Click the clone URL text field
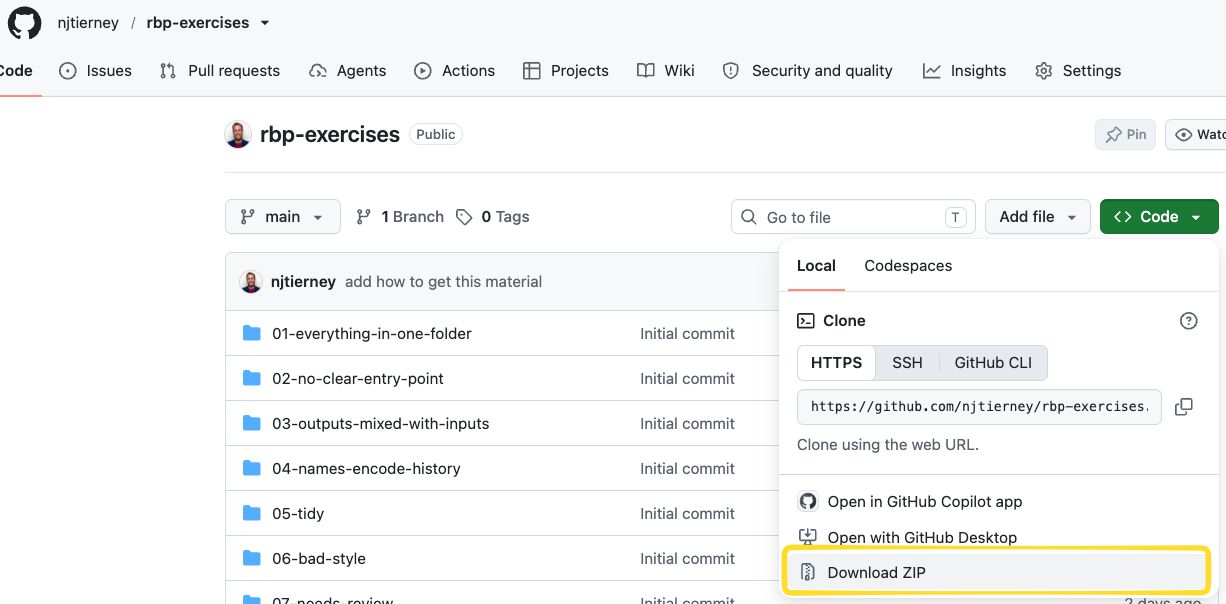 979,407
